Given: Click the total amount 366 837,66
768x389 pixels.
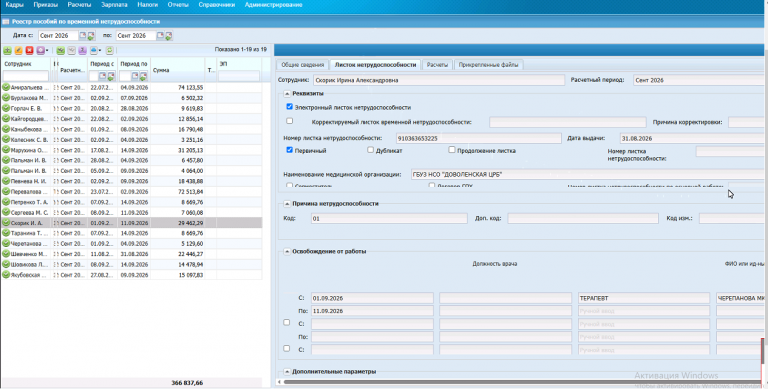Looking at the screenshot, I should click(x=187, y=383).
